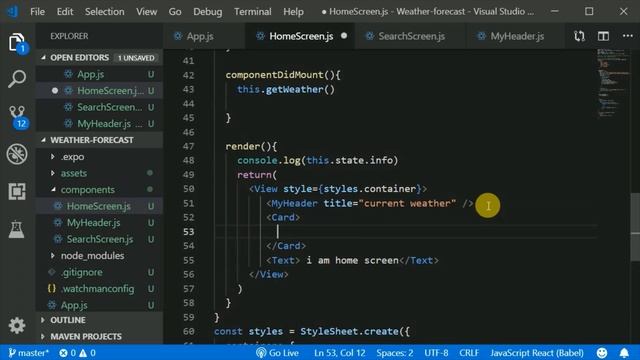The image size is (640, 360).
Task: Open the Edit menu
Action: click(x=65, y=11)
